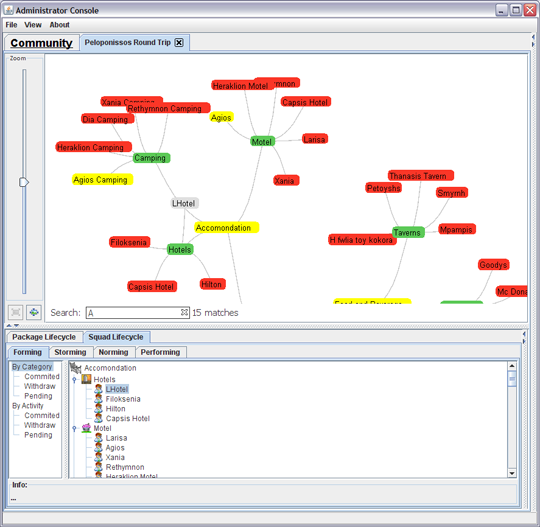Image resolution: width=540 pixels, height=527 pixels.
Task: Click the Motel category icon in the tree
Action: pos(86,428)
